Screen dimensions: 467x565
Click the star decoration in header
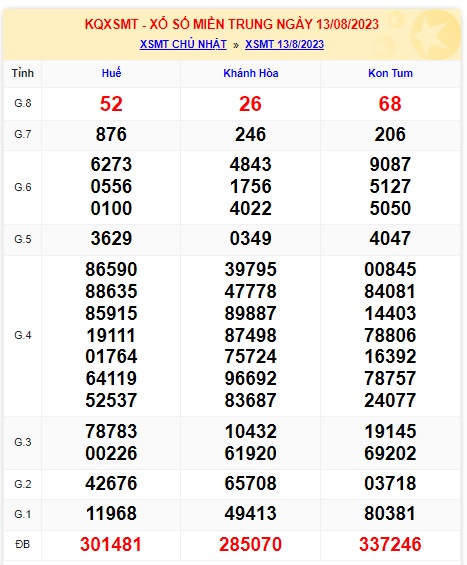point(435,35)
